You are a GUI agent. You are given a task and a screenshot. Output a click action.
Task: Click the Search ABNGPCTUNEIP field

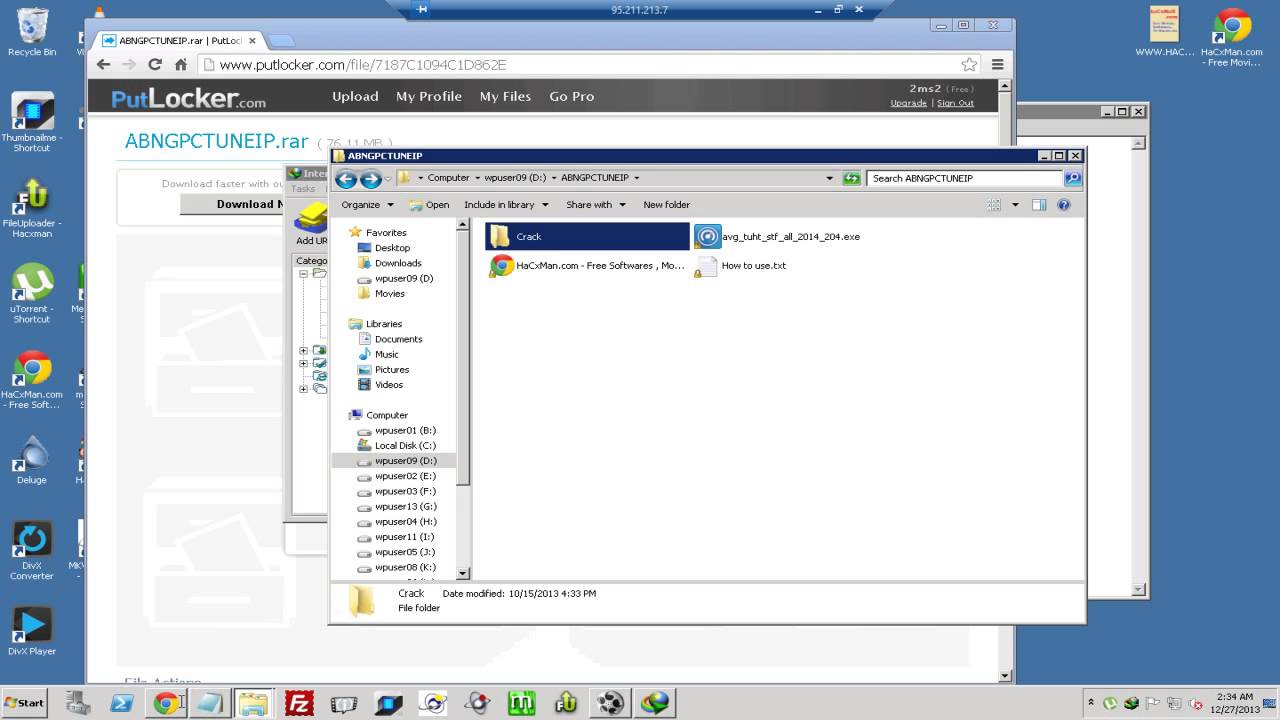coord(964,178)
